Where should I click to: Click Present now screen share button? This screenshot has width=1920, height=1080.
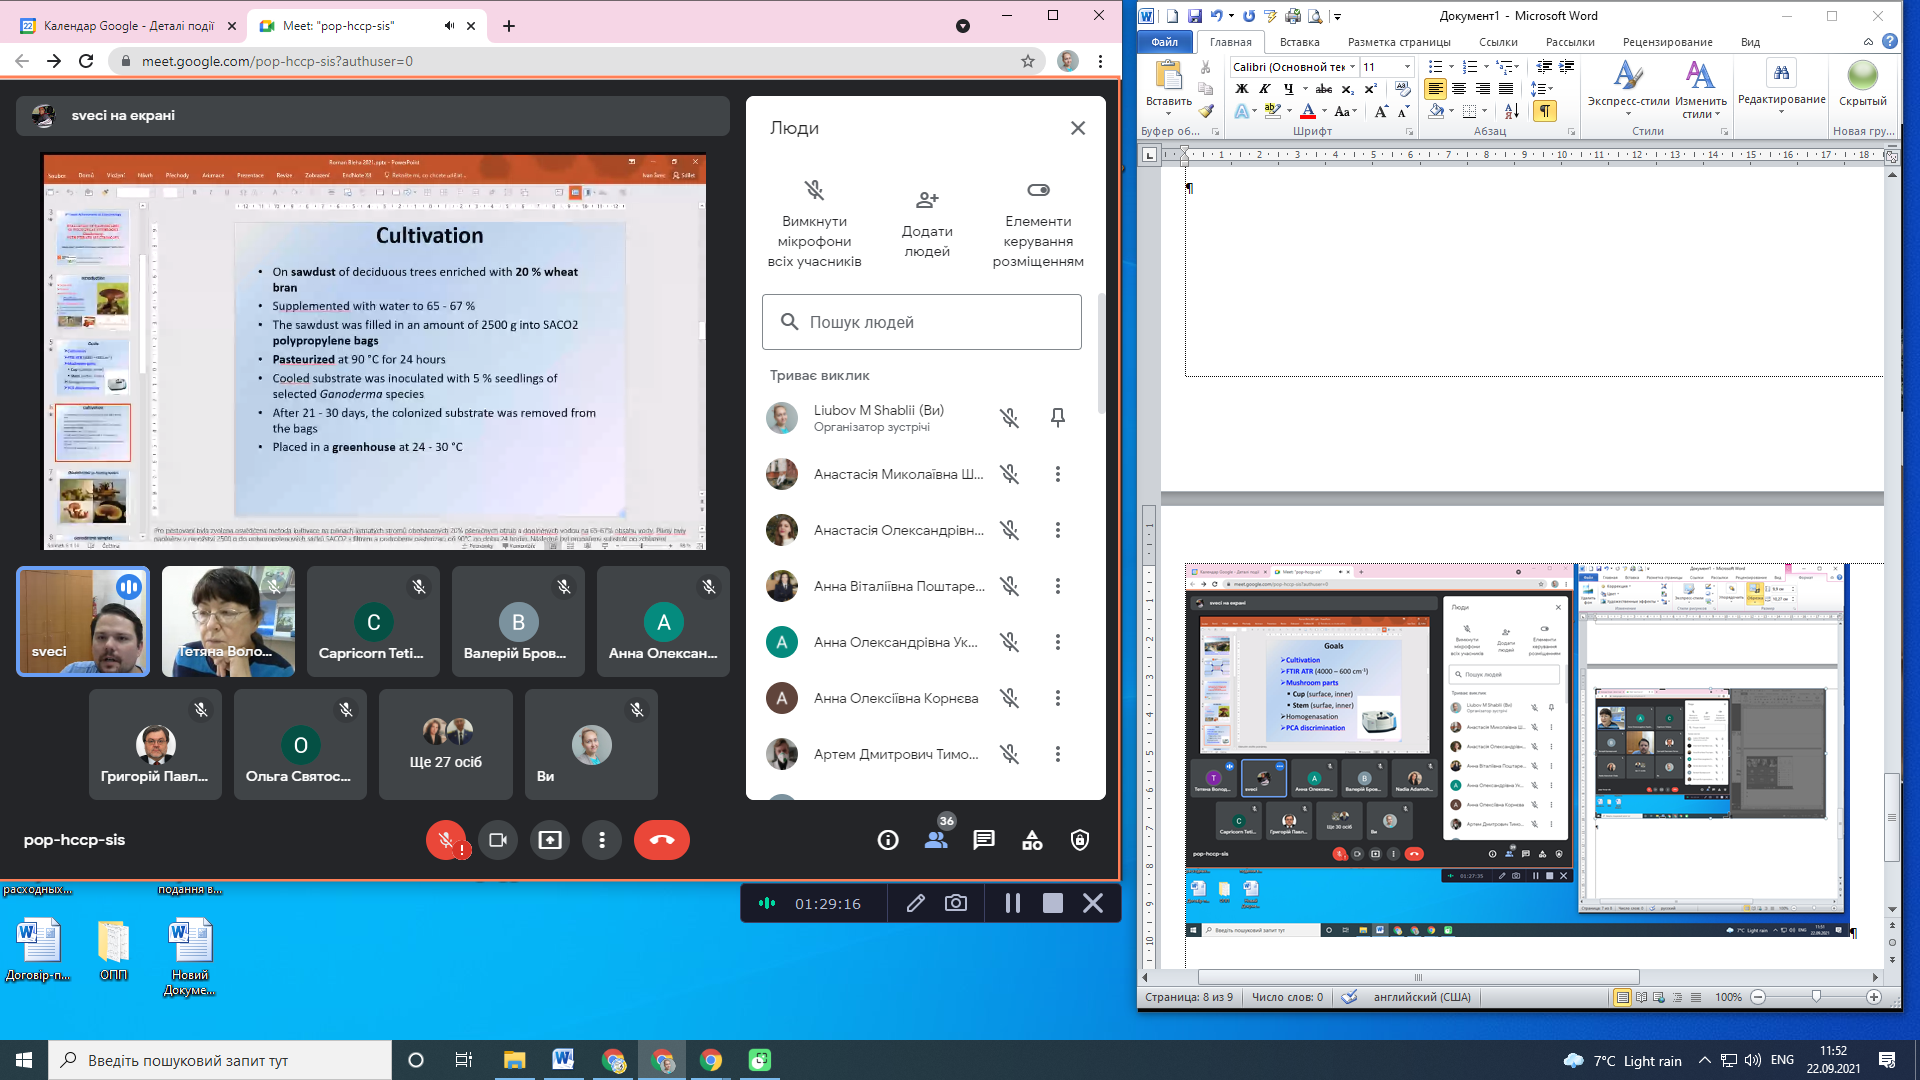550,840
